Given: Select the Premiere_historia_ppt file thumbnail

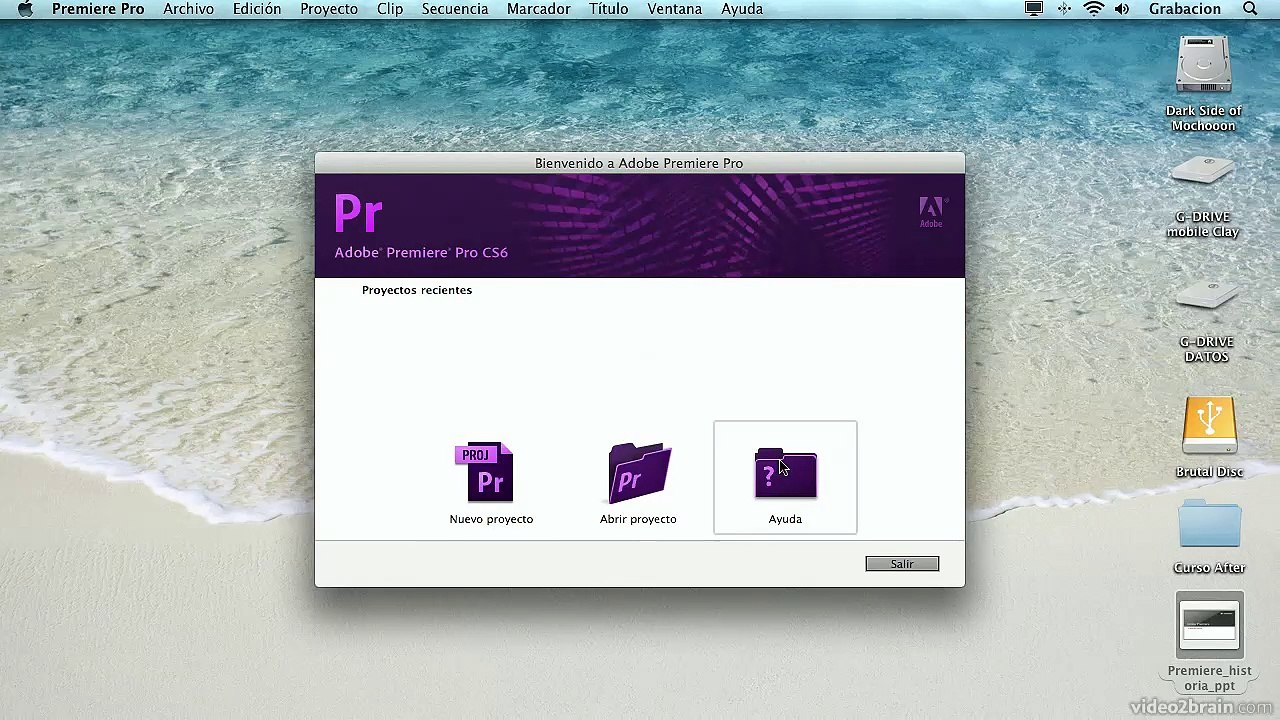Looking at the screenshot, I should pyautogui.click(x=1210, y=625).
